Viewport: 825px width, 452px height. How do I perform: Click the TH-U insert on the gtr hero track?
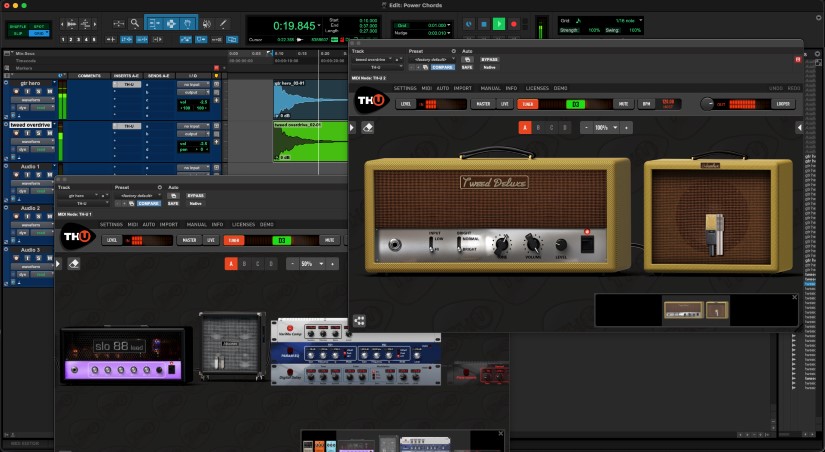click(127, 84)
